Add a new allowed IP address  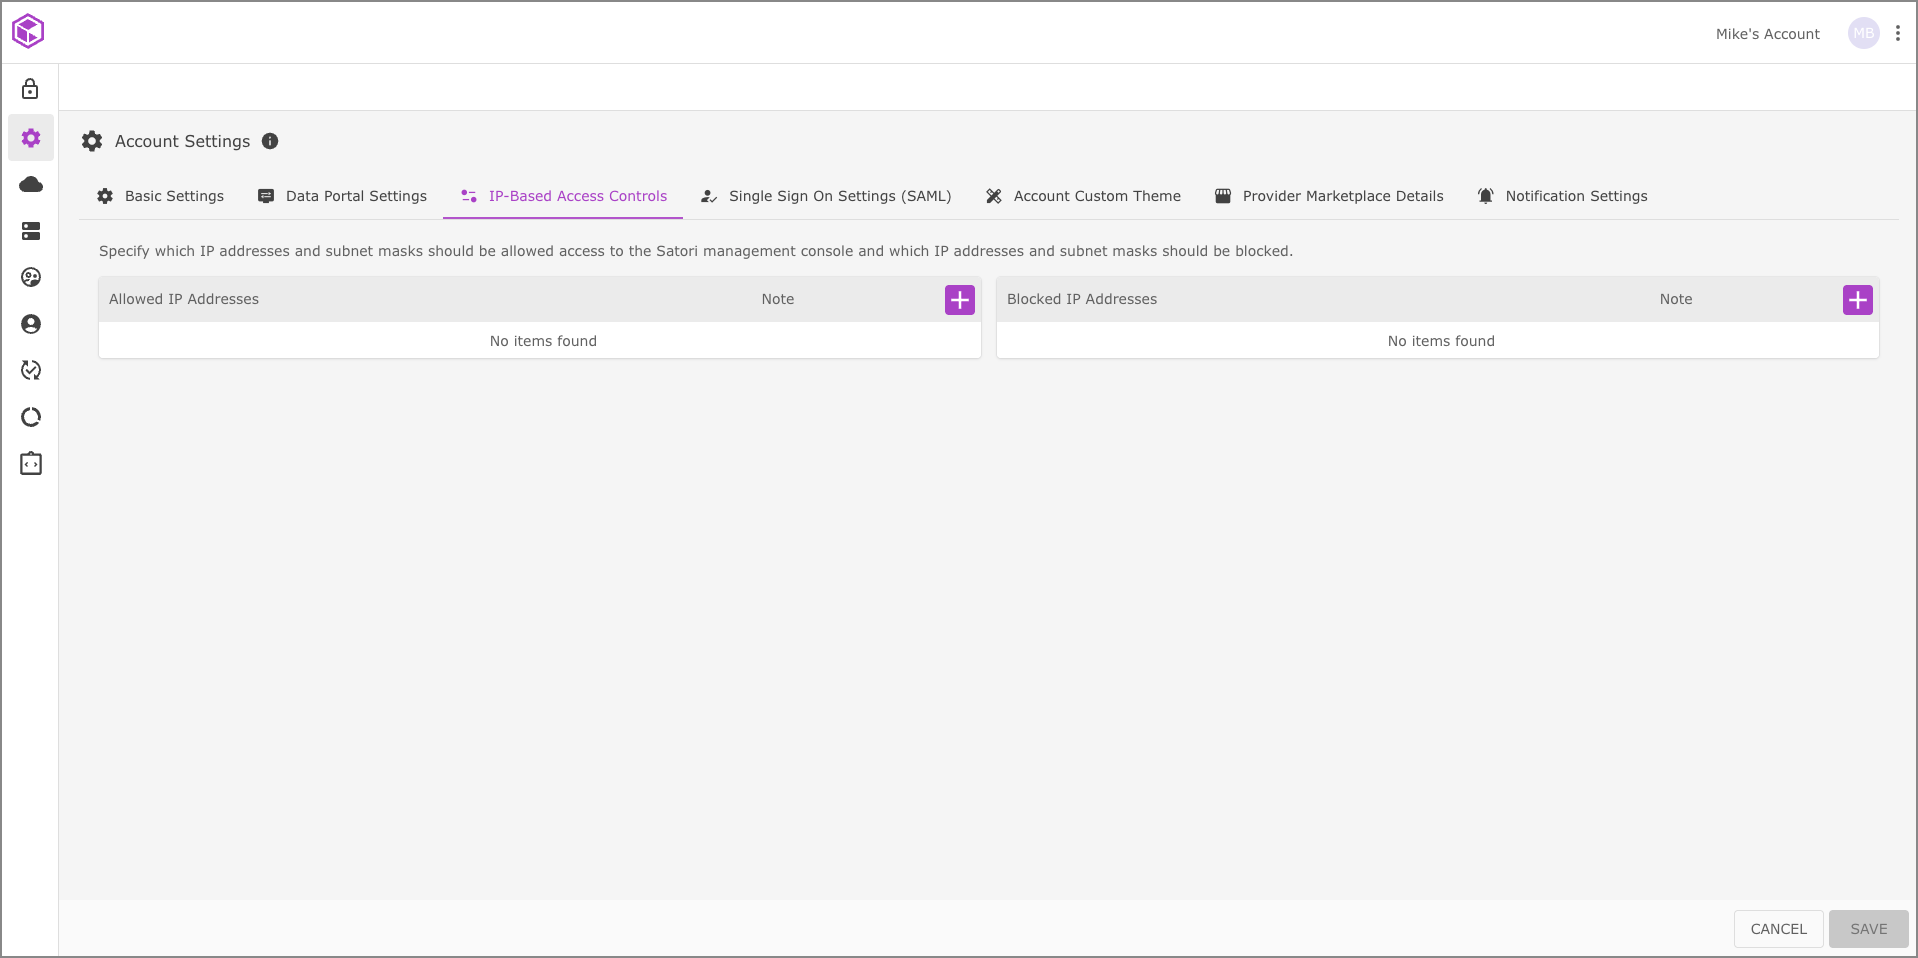click(x=959, y=300)
